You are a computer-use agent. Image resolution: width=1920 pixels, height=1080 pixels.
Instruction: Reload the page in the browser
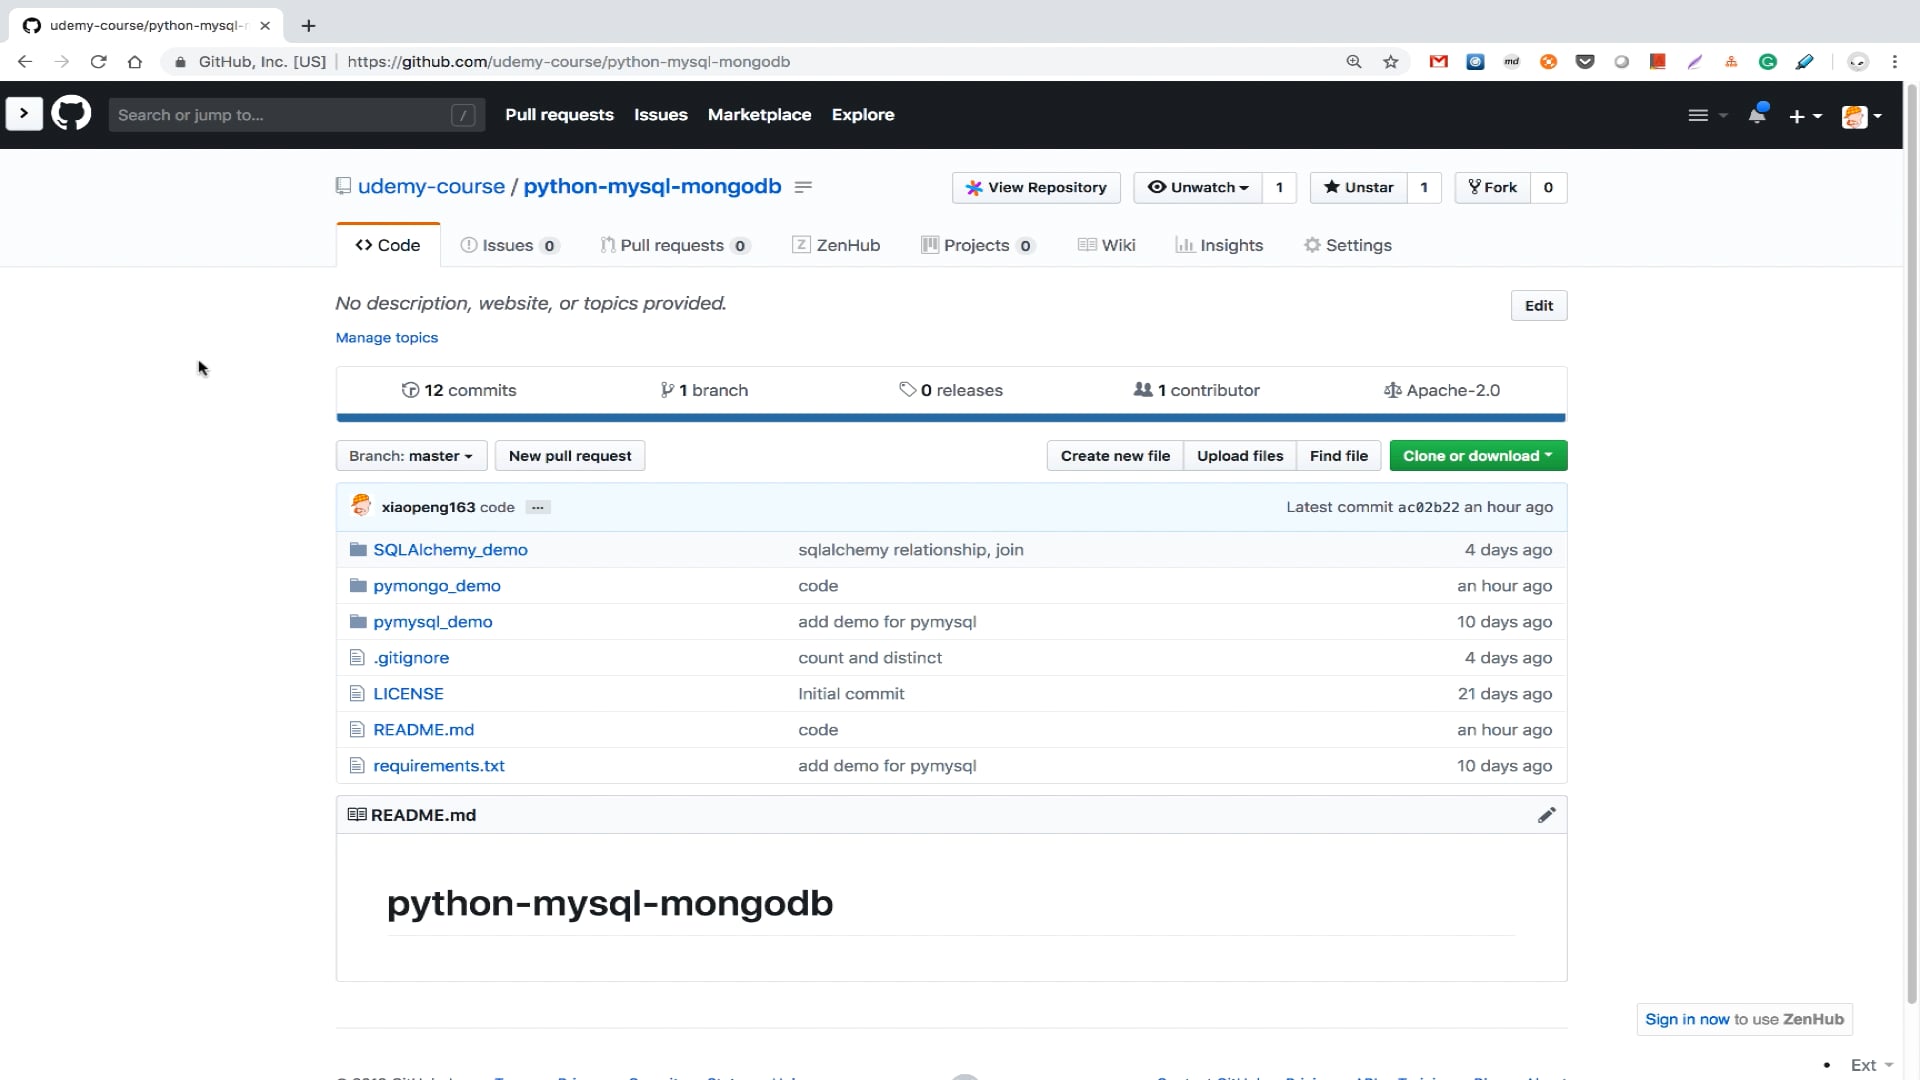pyautogui.click(x=98, y=62)
